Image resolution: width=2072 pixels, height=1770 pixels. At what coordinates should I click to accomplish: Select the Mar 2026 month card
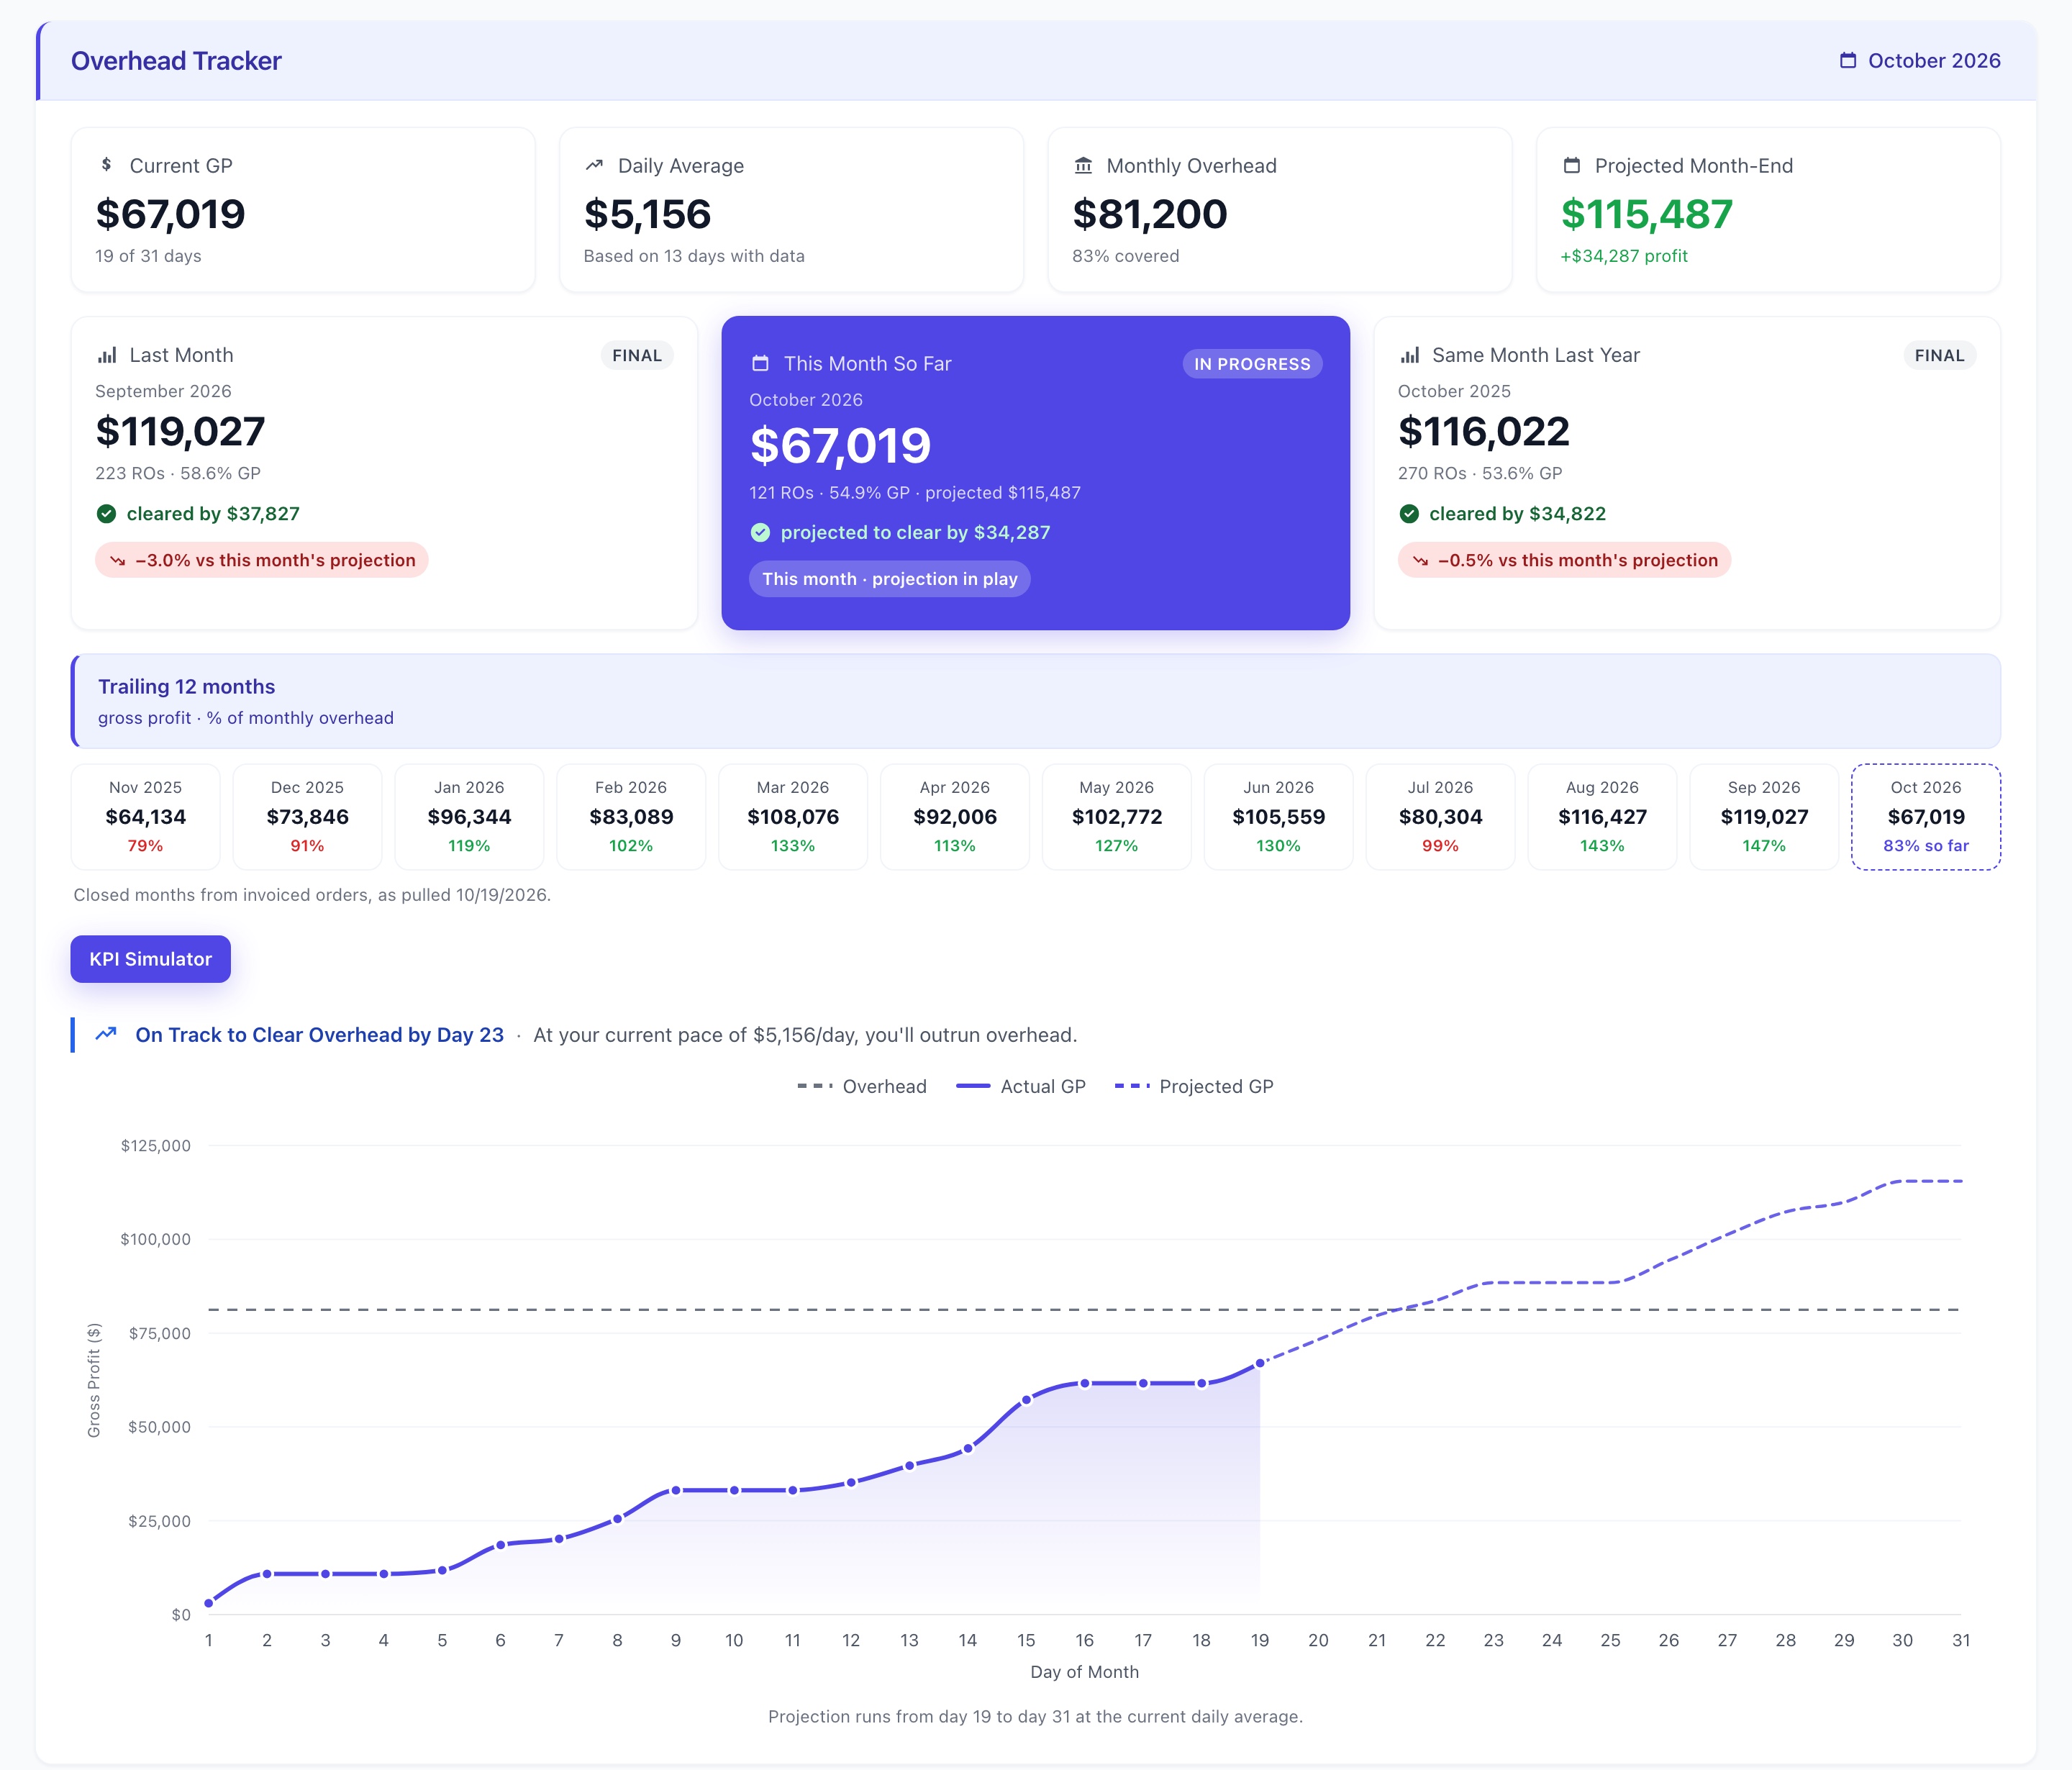793,817
